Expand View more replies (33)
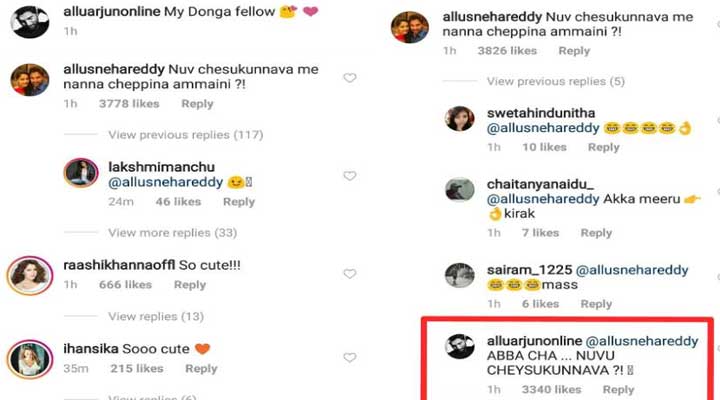Screen dimensions: 720x400 pos(172,233)
